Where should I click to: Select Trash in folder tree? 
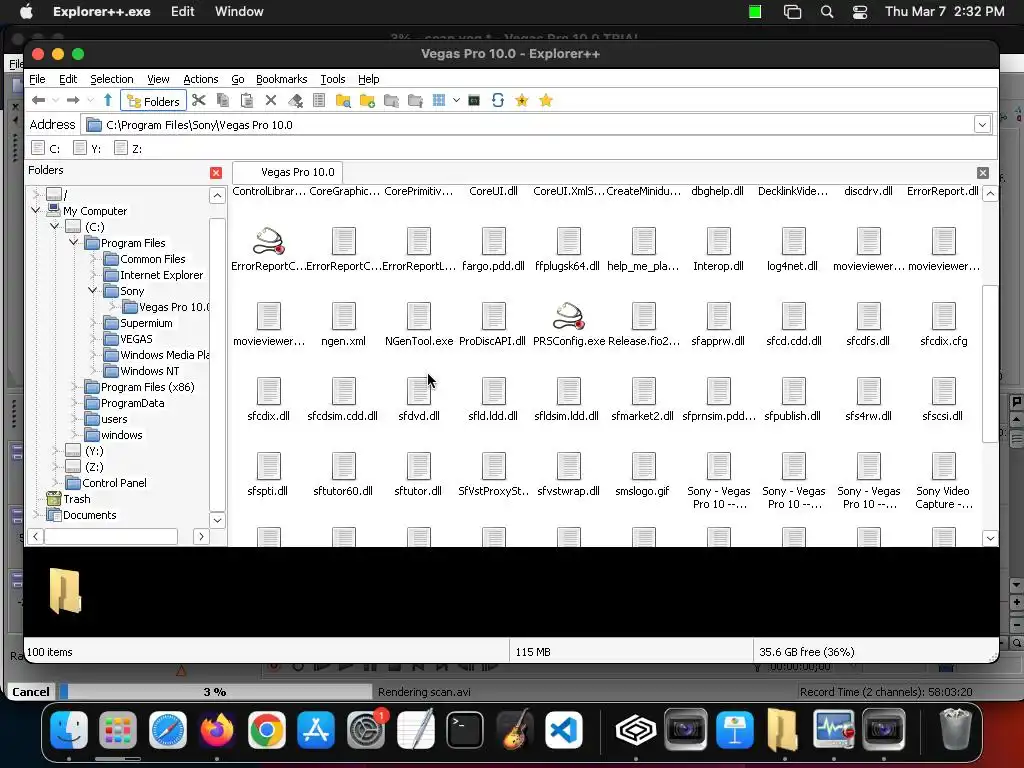click(x=76, y=499)
